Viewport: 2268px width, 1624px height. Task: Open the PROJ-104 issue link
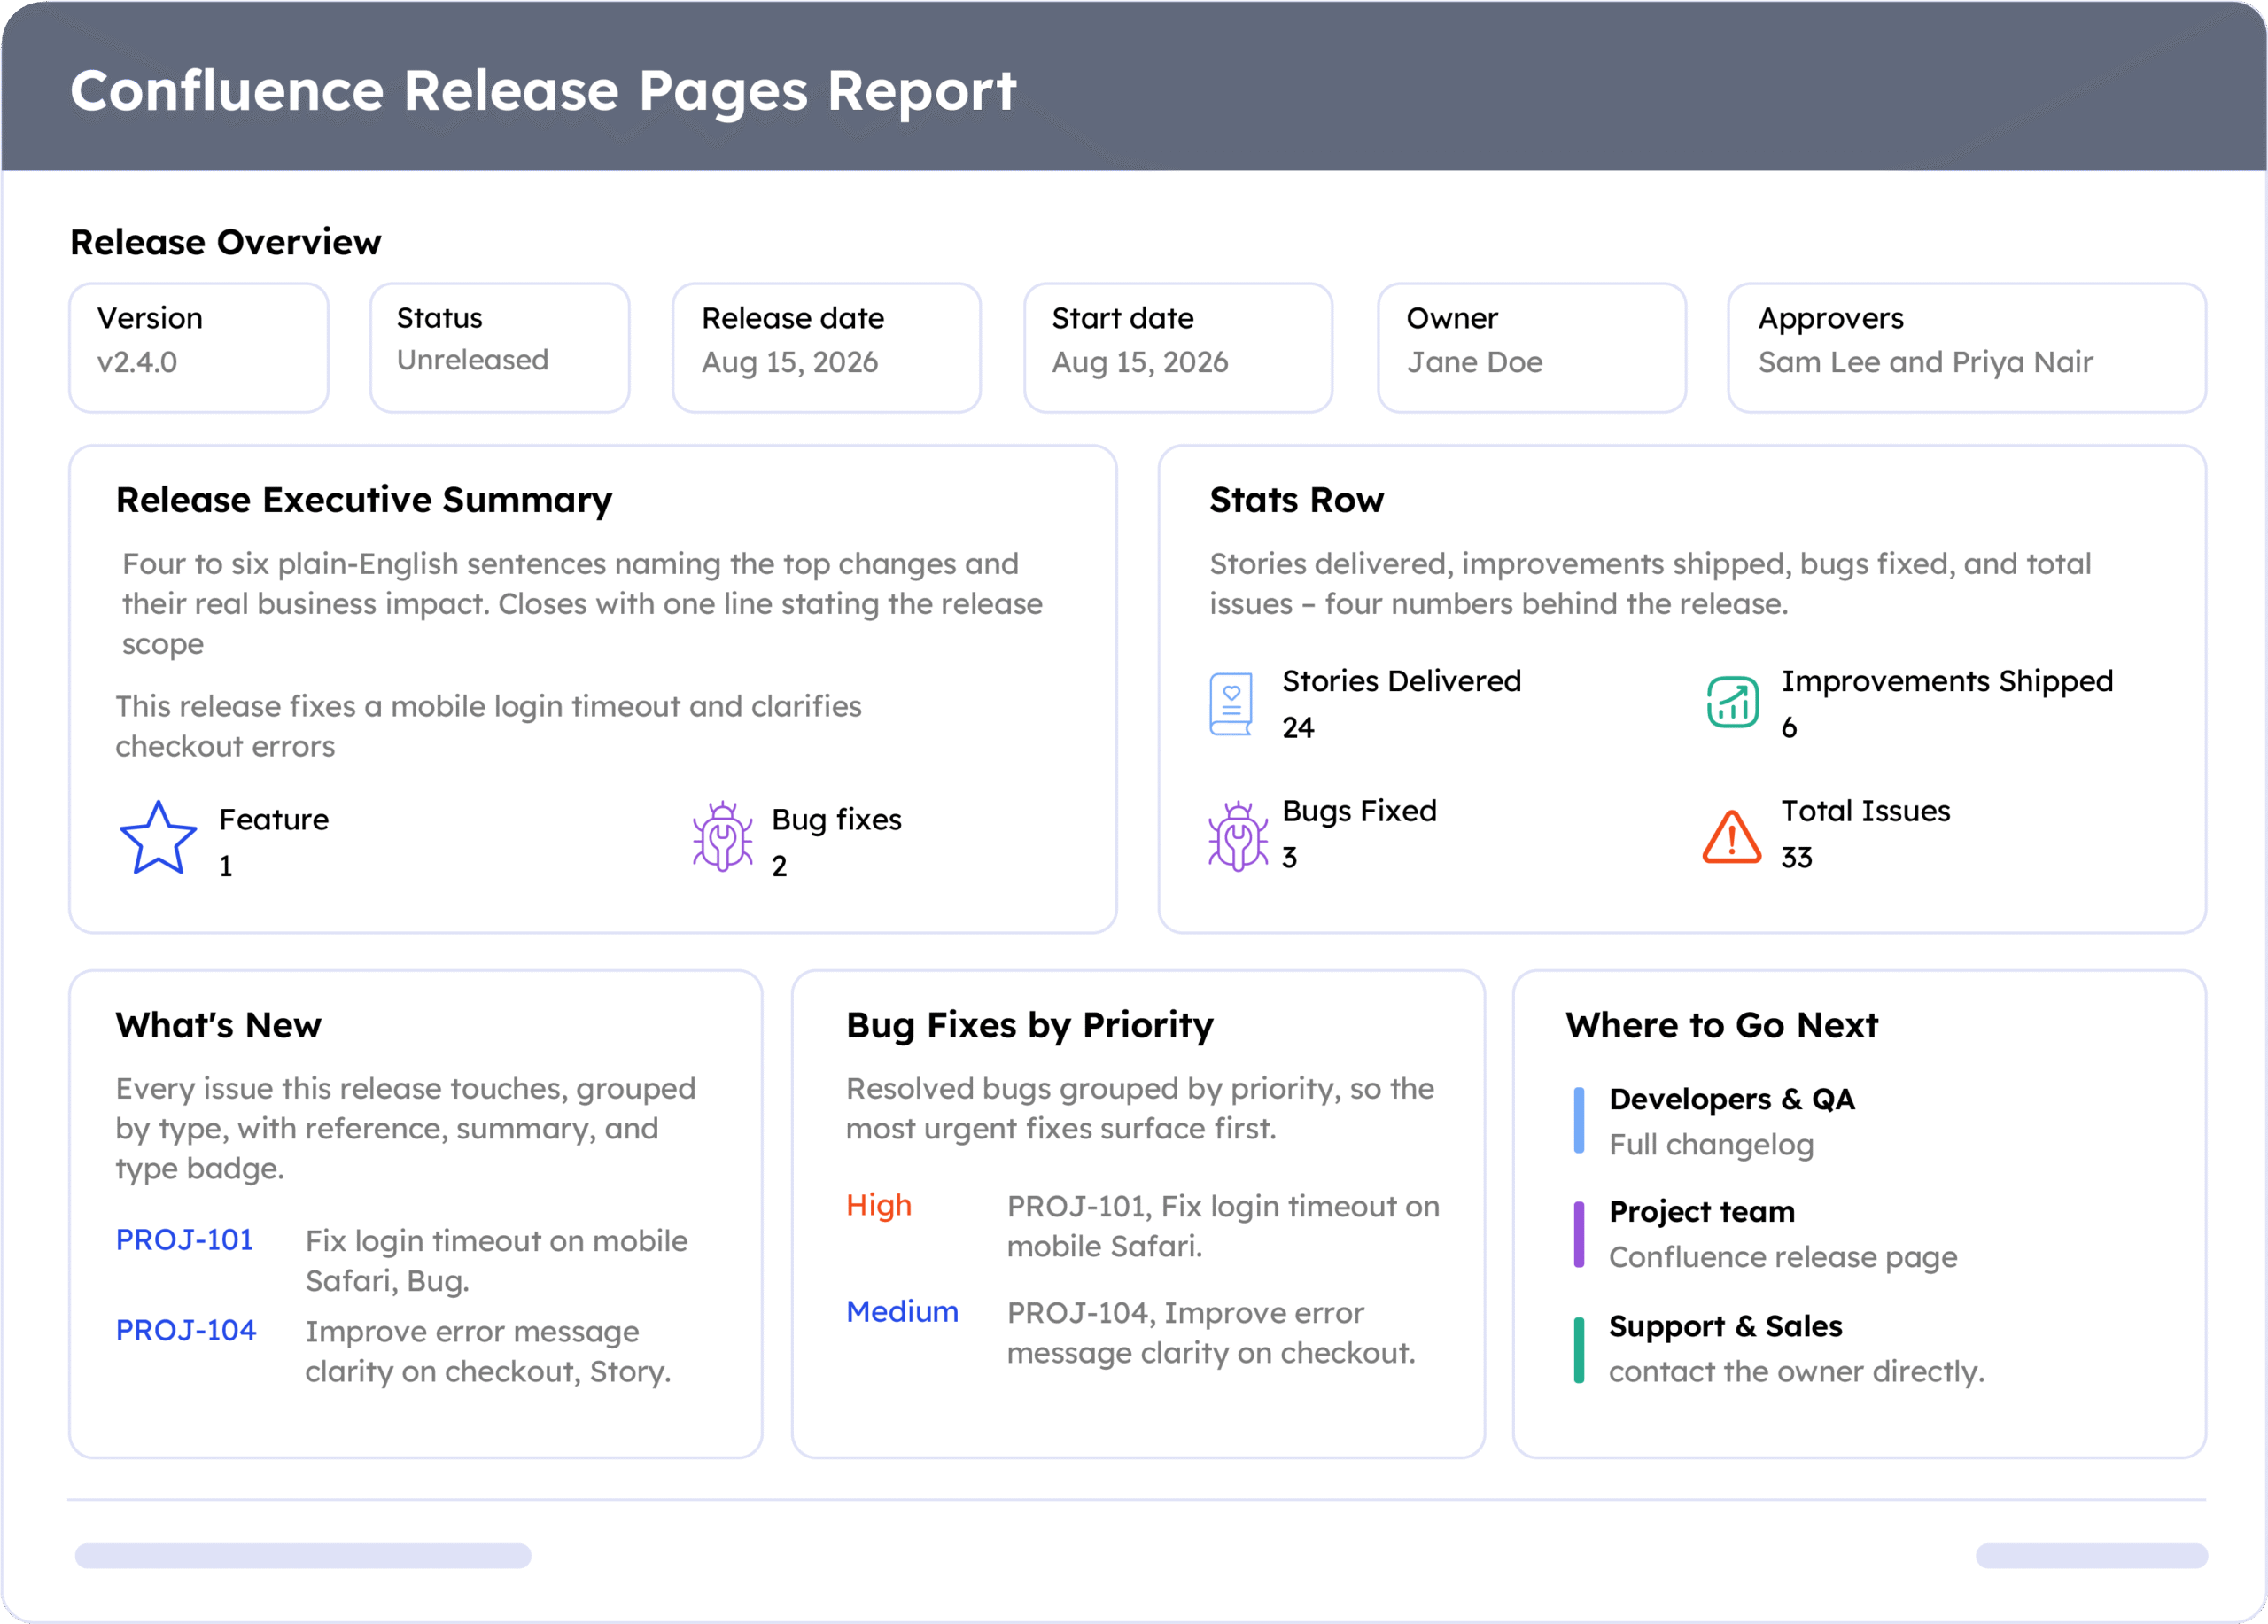pyautogui.click(x=186, y=1331)
